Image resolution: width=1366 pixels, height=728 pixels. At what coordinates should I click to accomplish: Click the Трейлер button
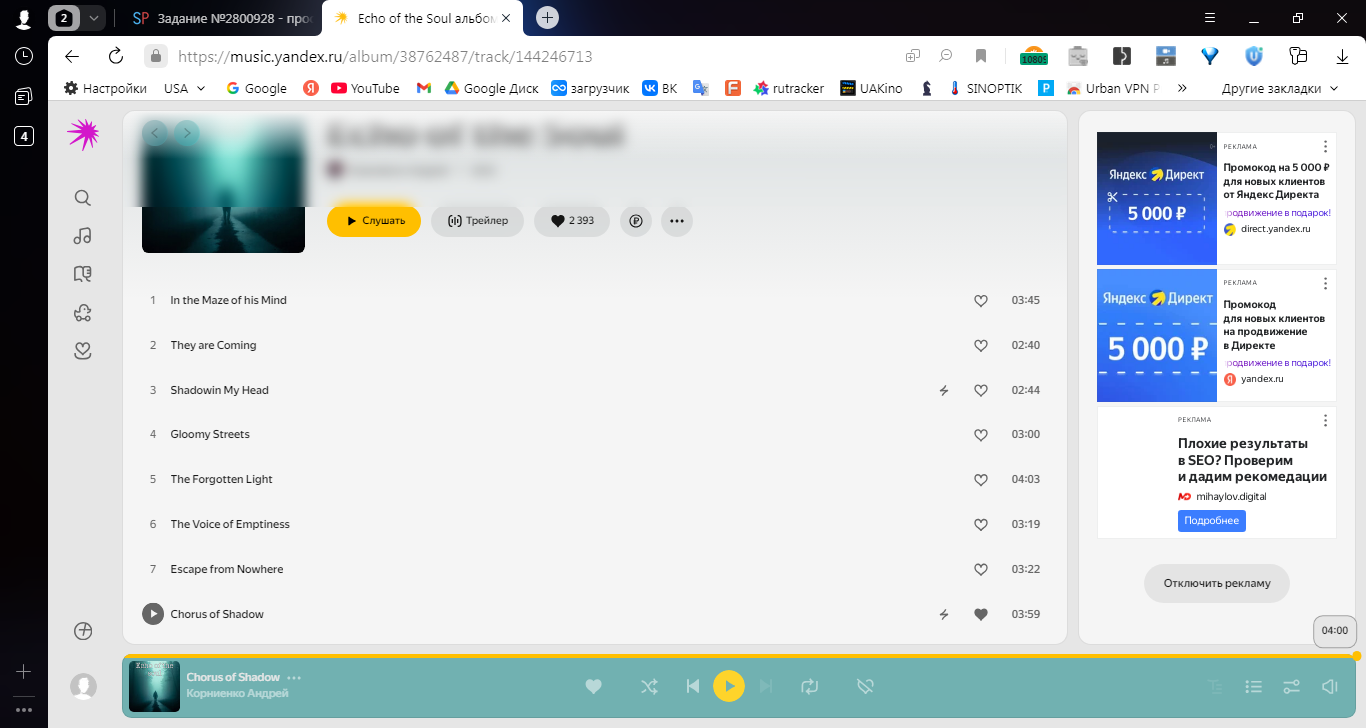477,221
